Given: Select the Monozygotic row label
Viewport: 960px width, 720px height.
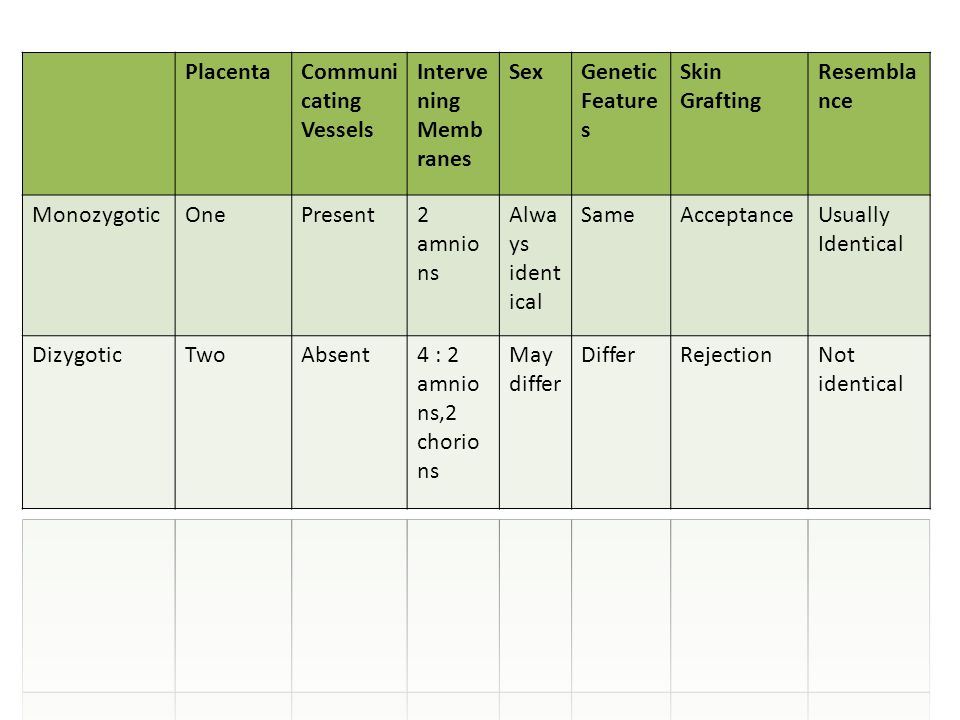Looking at the screenshot, I should pos(99,265).
